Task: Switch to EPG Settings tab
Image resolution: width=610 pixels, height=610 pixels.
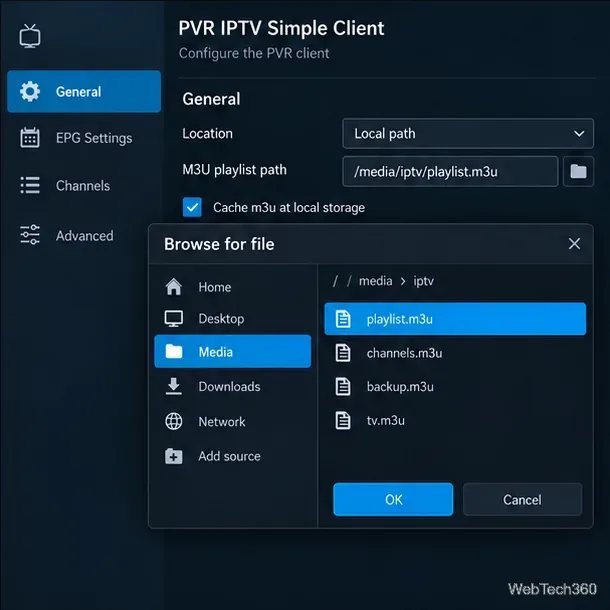Action: click(x=84, y=138)
